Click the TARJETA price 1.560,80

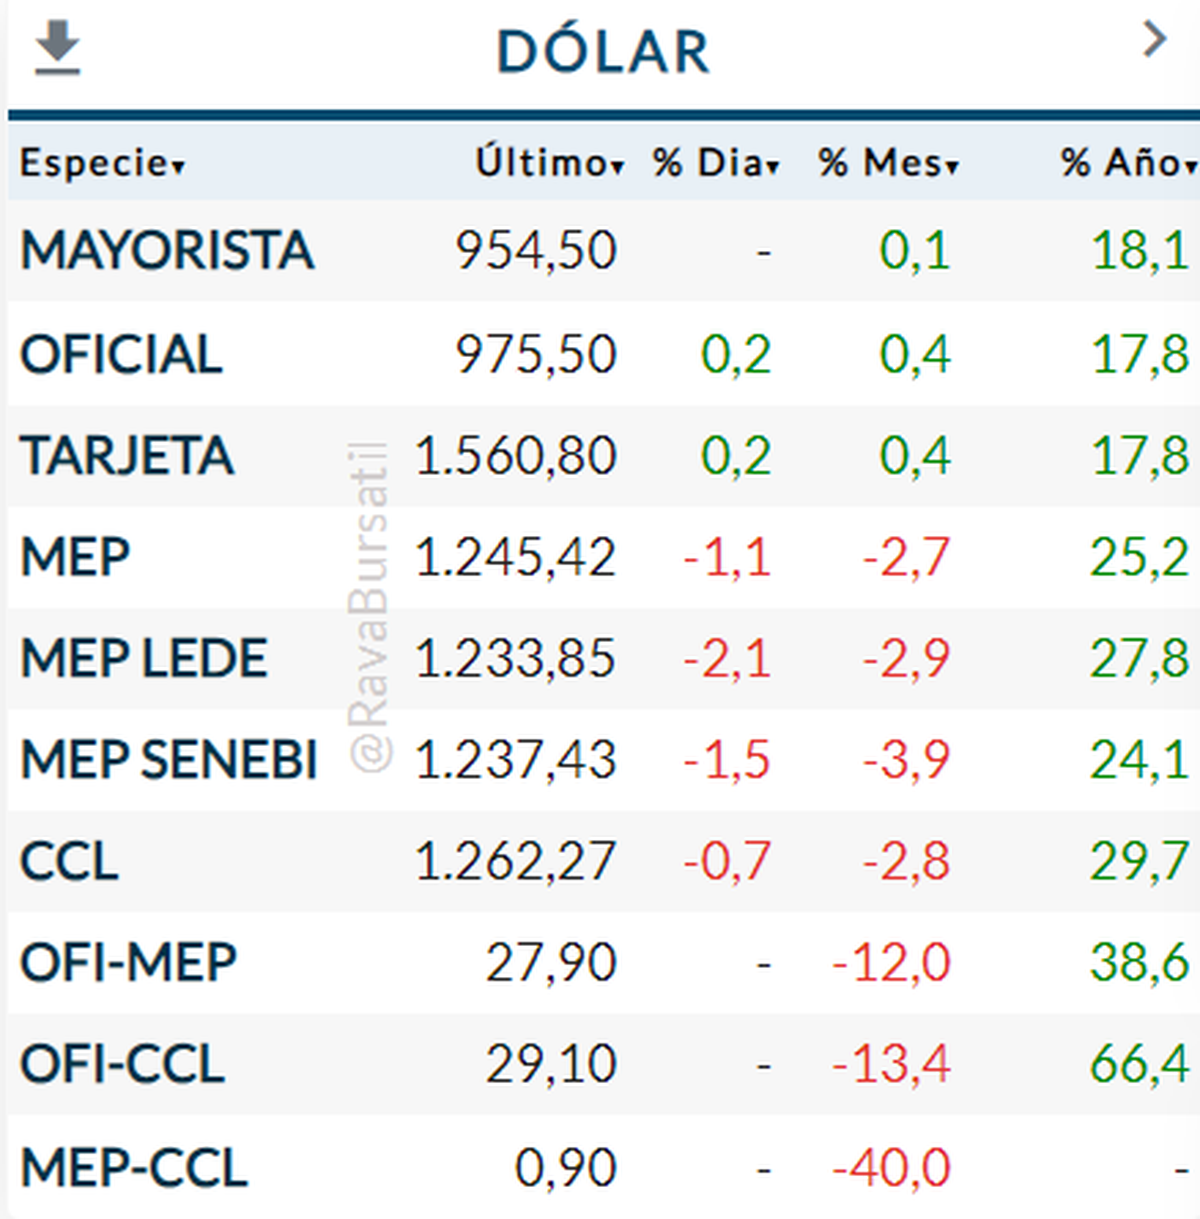pyautogui.click(x=515, y=456)
